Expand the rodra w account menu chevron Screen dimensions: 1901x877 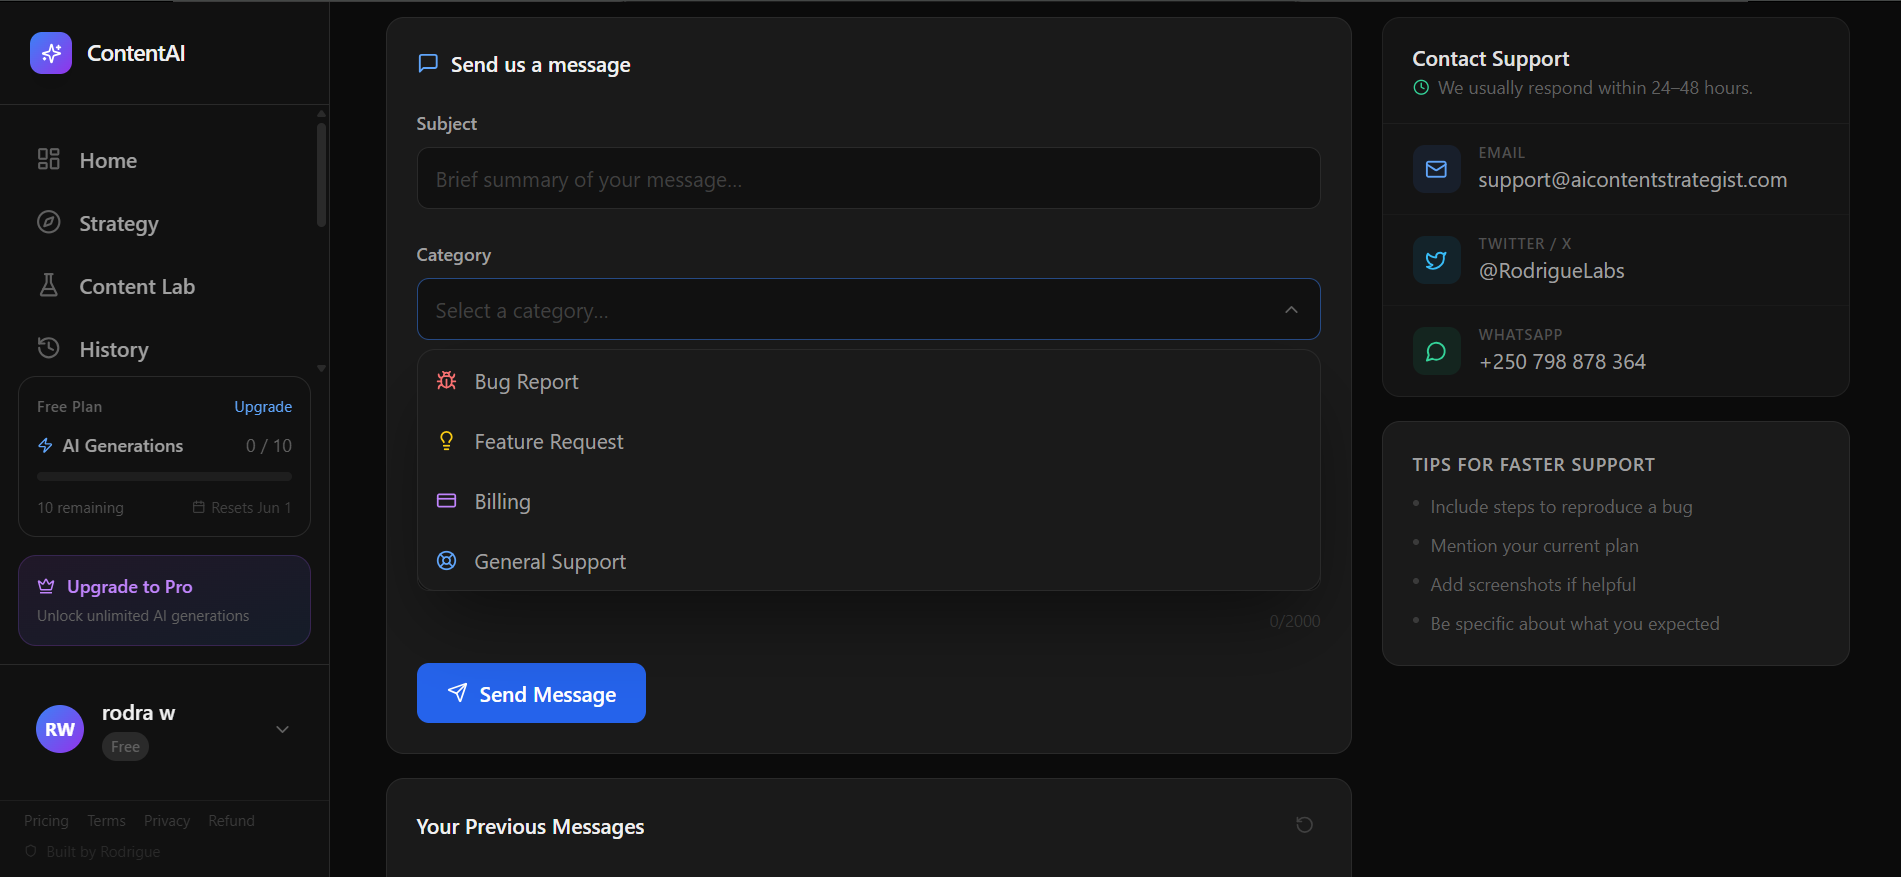click(x=283, y=729)
